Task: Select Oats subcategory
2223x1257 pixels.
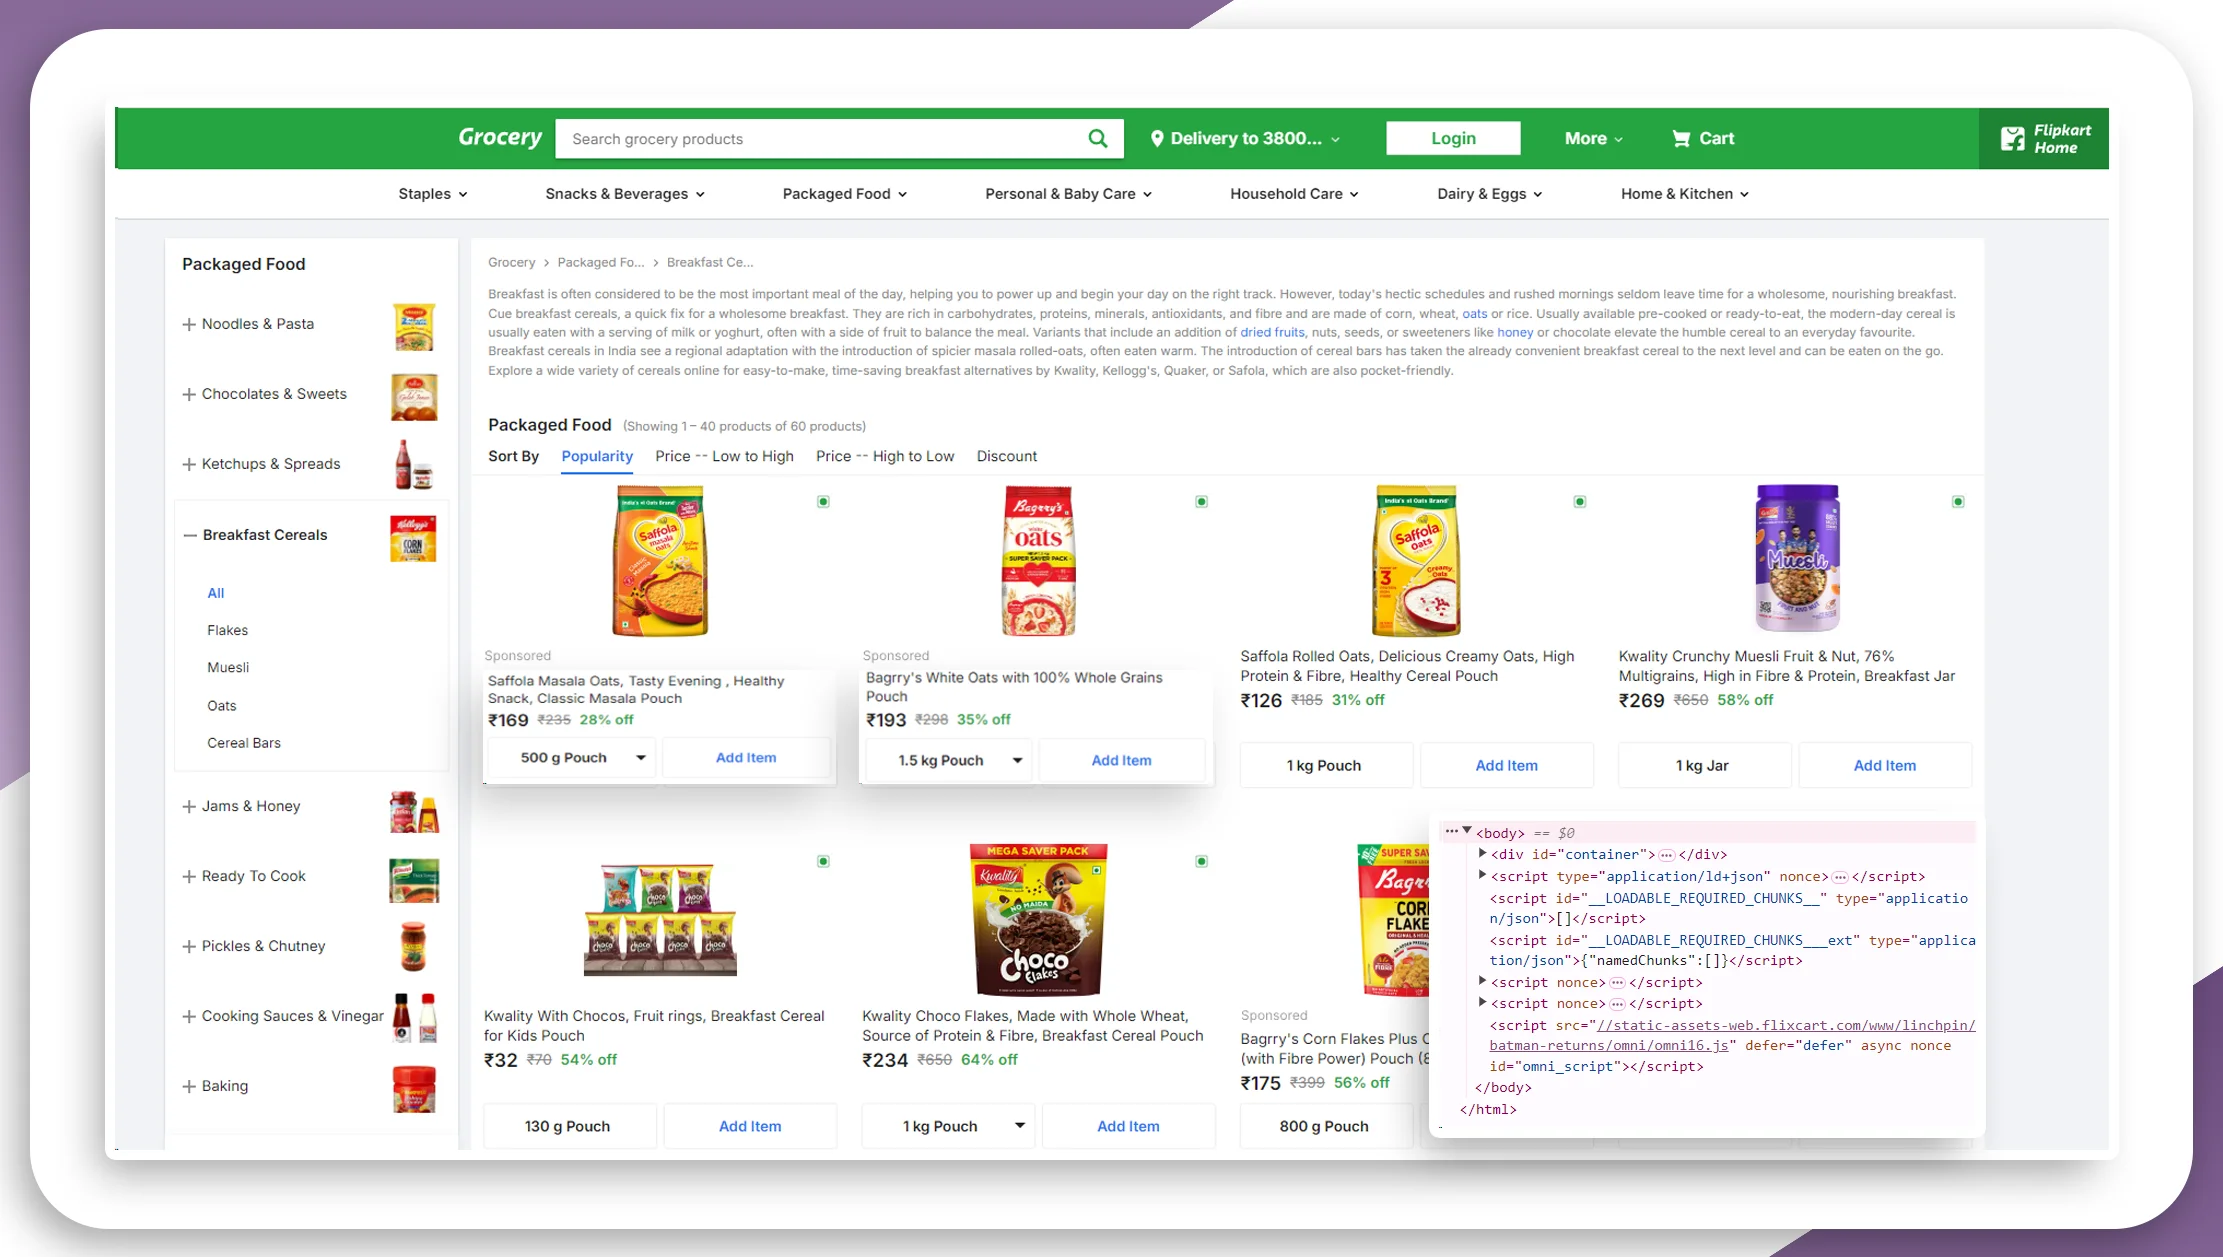Action: click(x=221, y=706)
